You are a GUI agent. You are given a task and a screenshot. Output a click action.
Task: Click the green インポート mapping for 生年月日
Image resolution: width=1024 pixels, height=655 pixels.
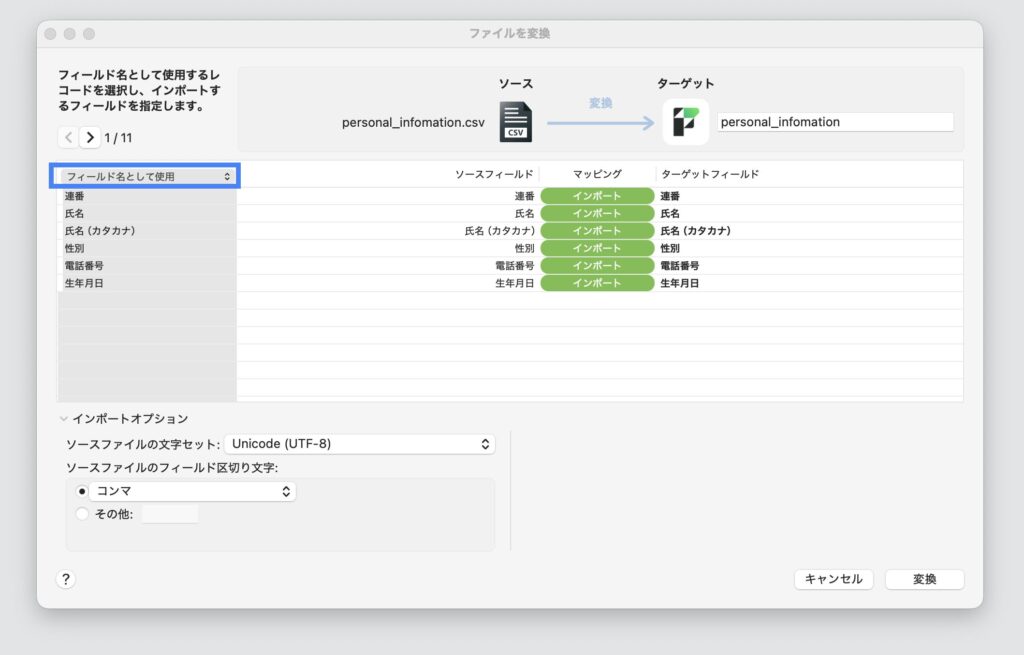(x=597, y=283)
